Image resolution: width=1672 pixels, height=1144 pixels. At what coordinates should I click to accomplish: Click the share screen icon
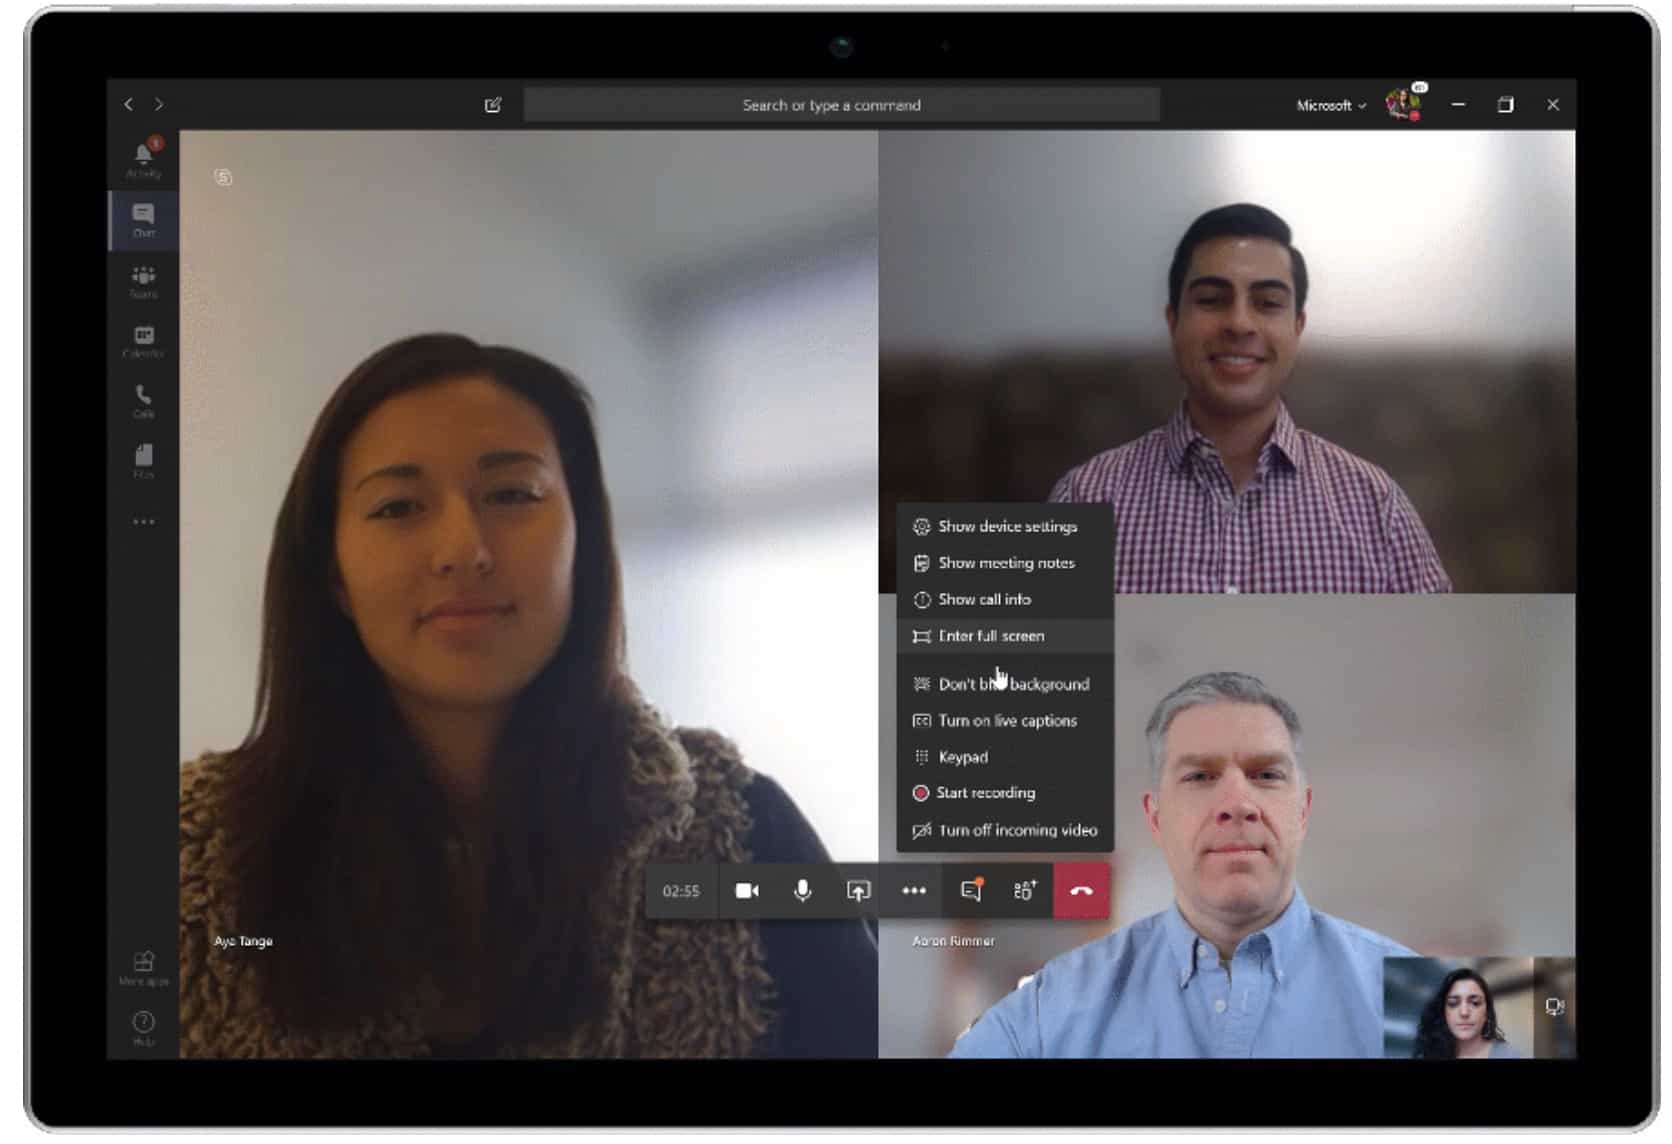pyautogui.click(x=858, y=891)
